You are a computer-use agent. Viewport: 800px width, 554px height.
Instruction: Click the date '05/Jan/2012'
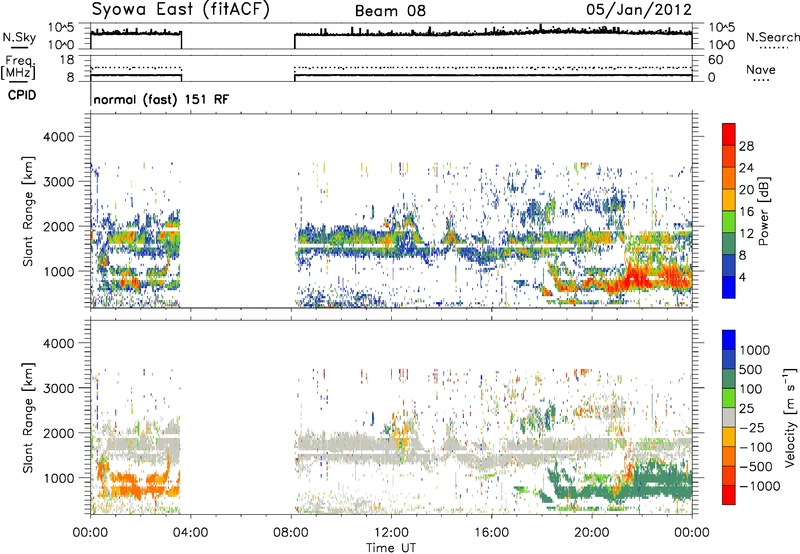pos(639,9)
